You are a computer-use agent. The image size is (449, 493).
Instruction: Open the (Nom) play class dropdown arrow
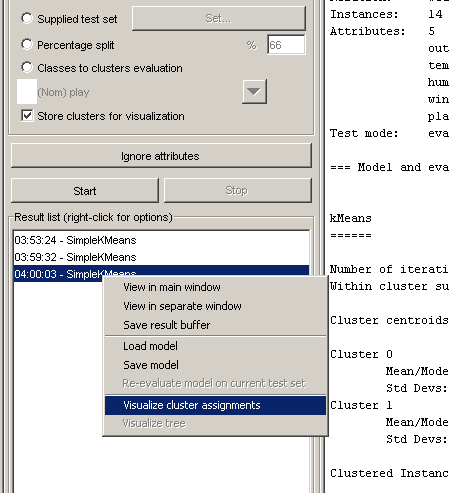click(x=254, y=92)
